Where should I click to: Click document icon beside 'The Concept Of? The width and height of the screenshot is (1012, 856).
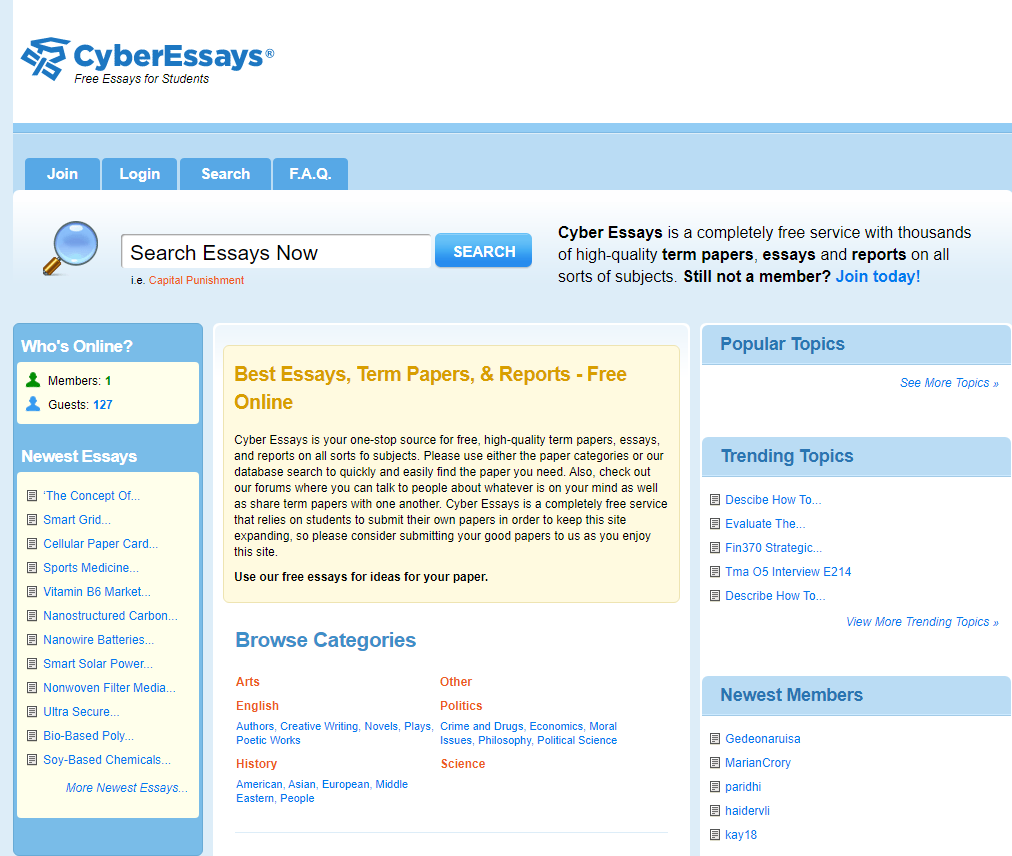(32, 496)
